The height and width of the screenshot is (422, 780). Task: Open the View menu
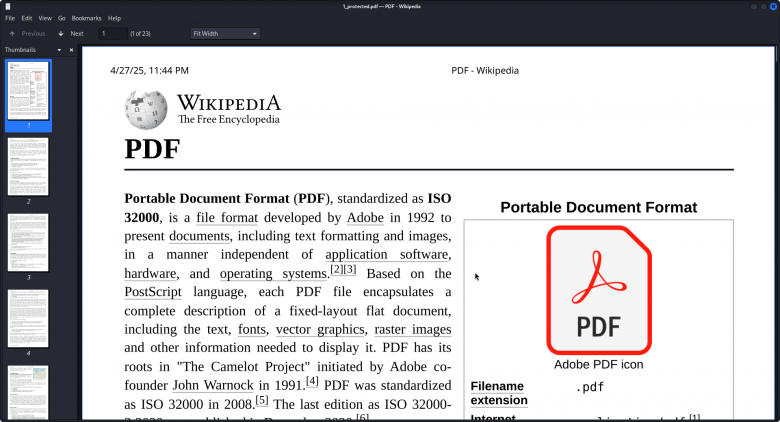45,18
